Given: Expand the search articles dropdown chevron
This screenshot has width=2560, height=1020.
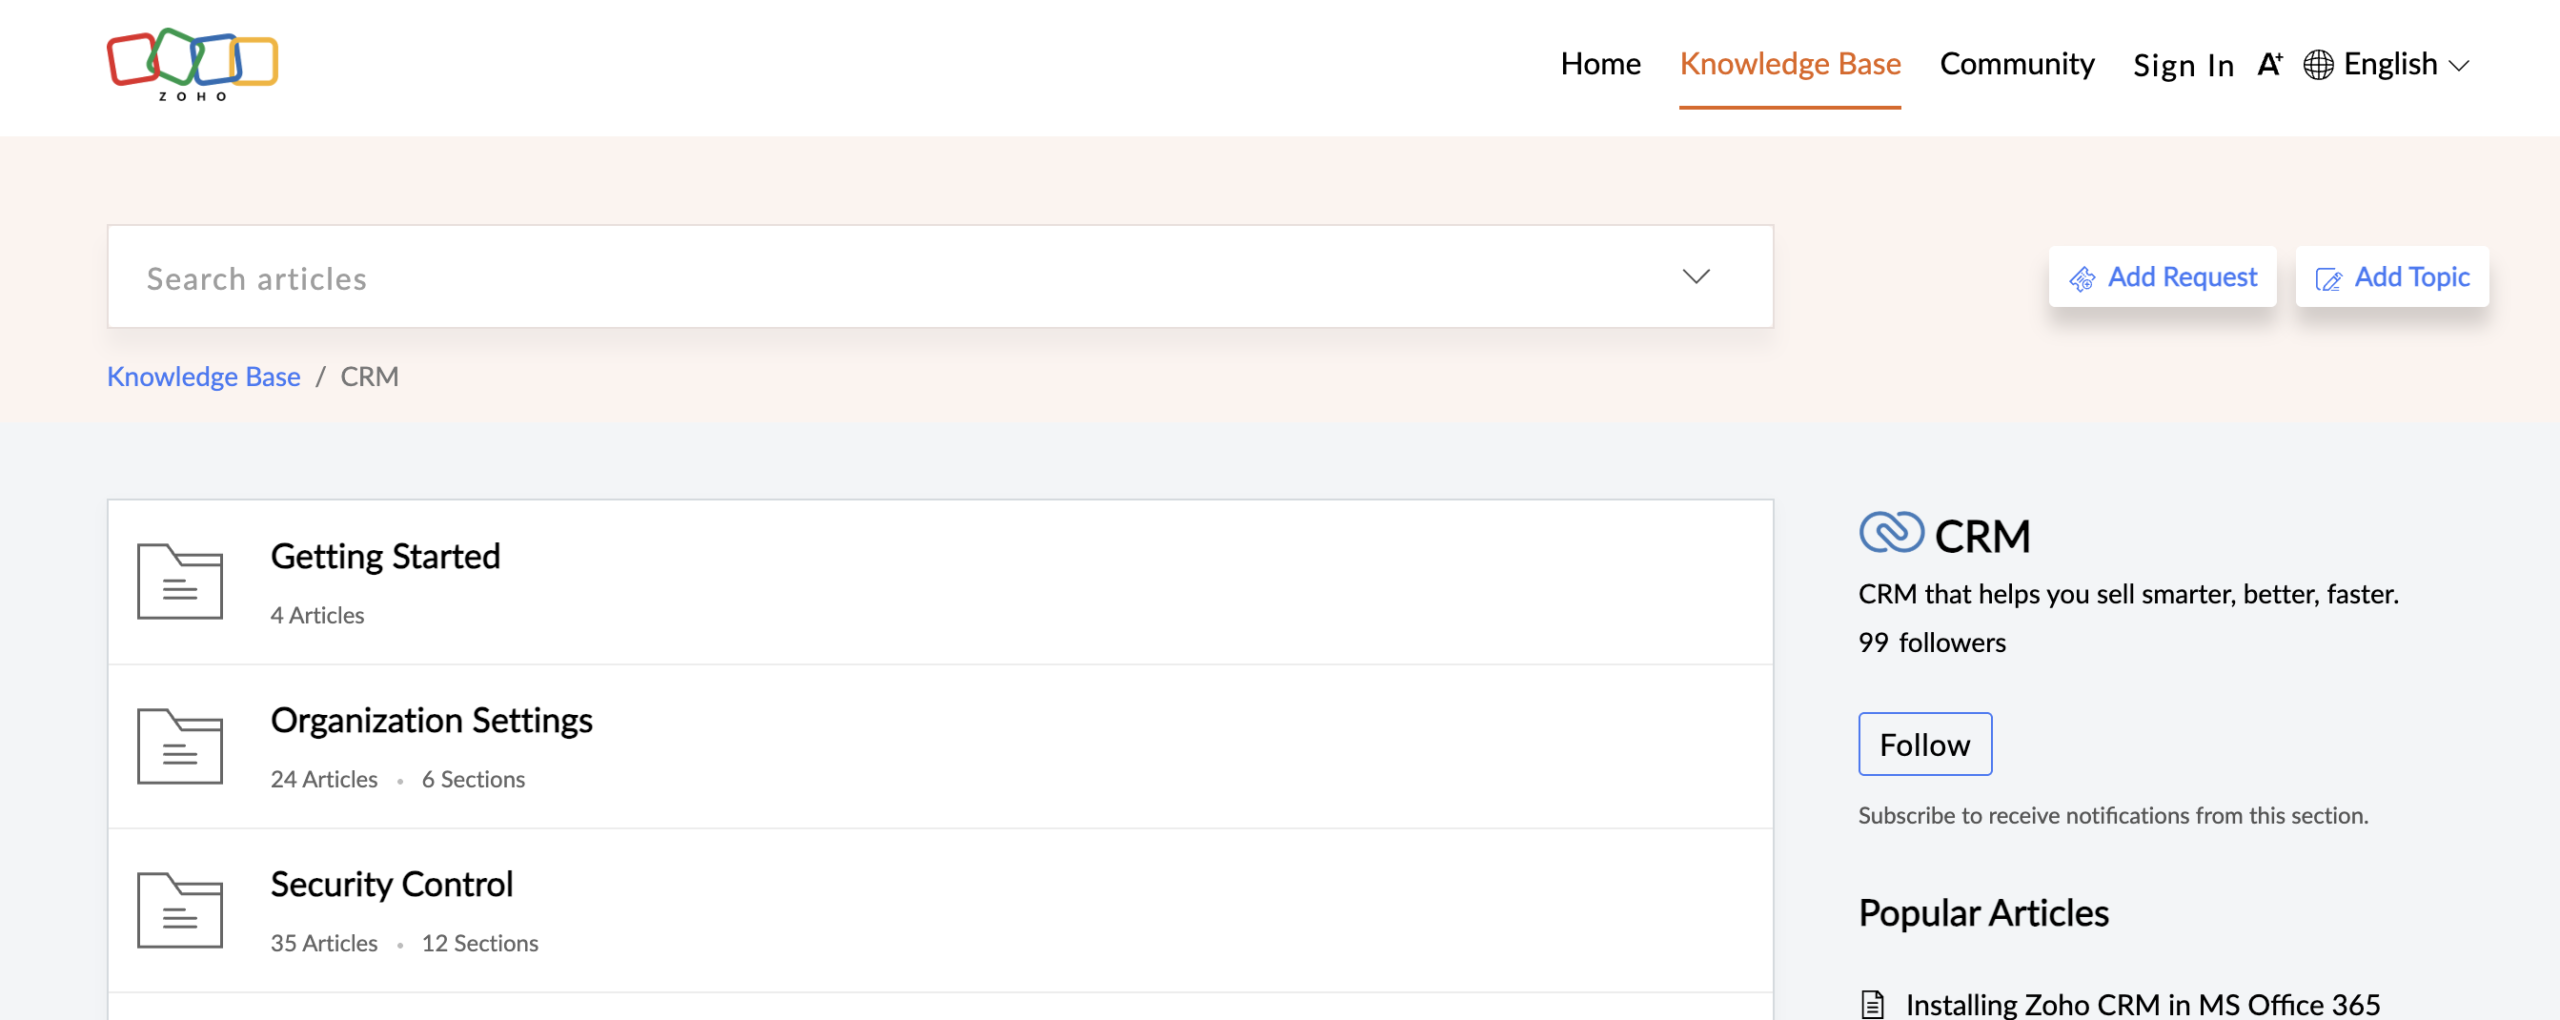Looking at the screenshot, I should [x=1696, y=276].
